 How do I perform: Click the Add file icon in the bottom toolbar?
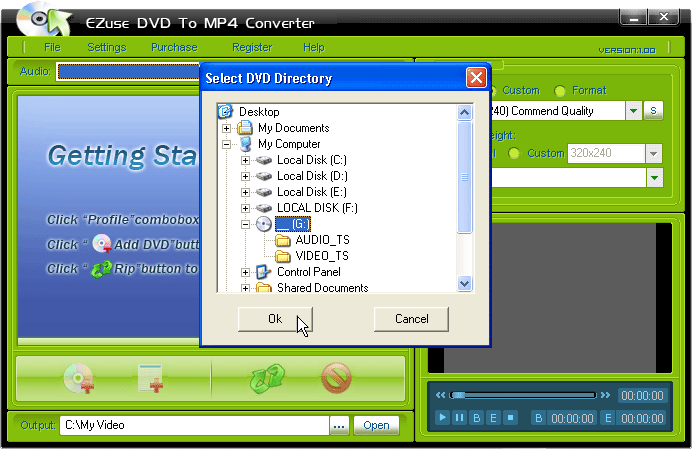150,378
